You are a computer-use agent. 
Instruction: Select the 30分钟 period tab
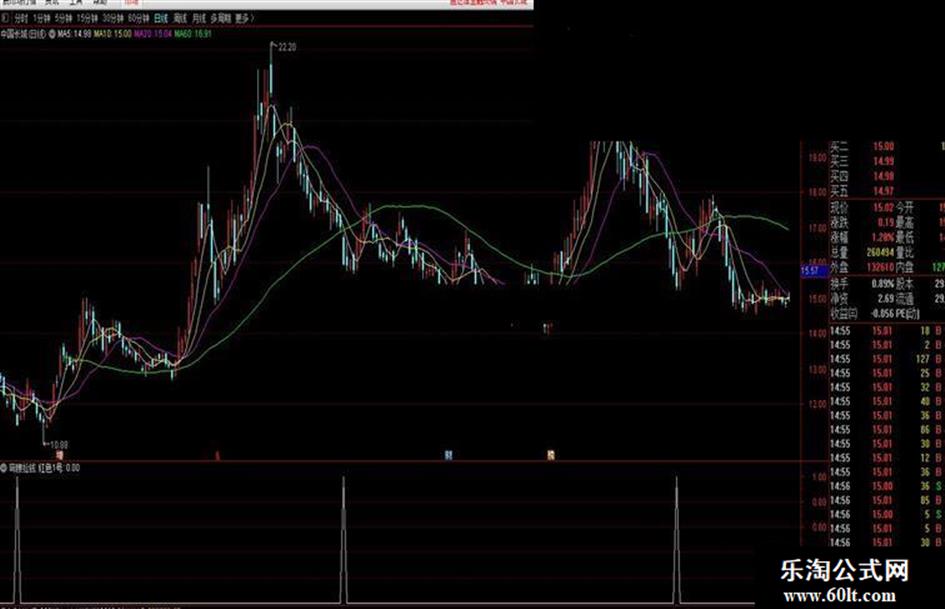click(113, 19)
